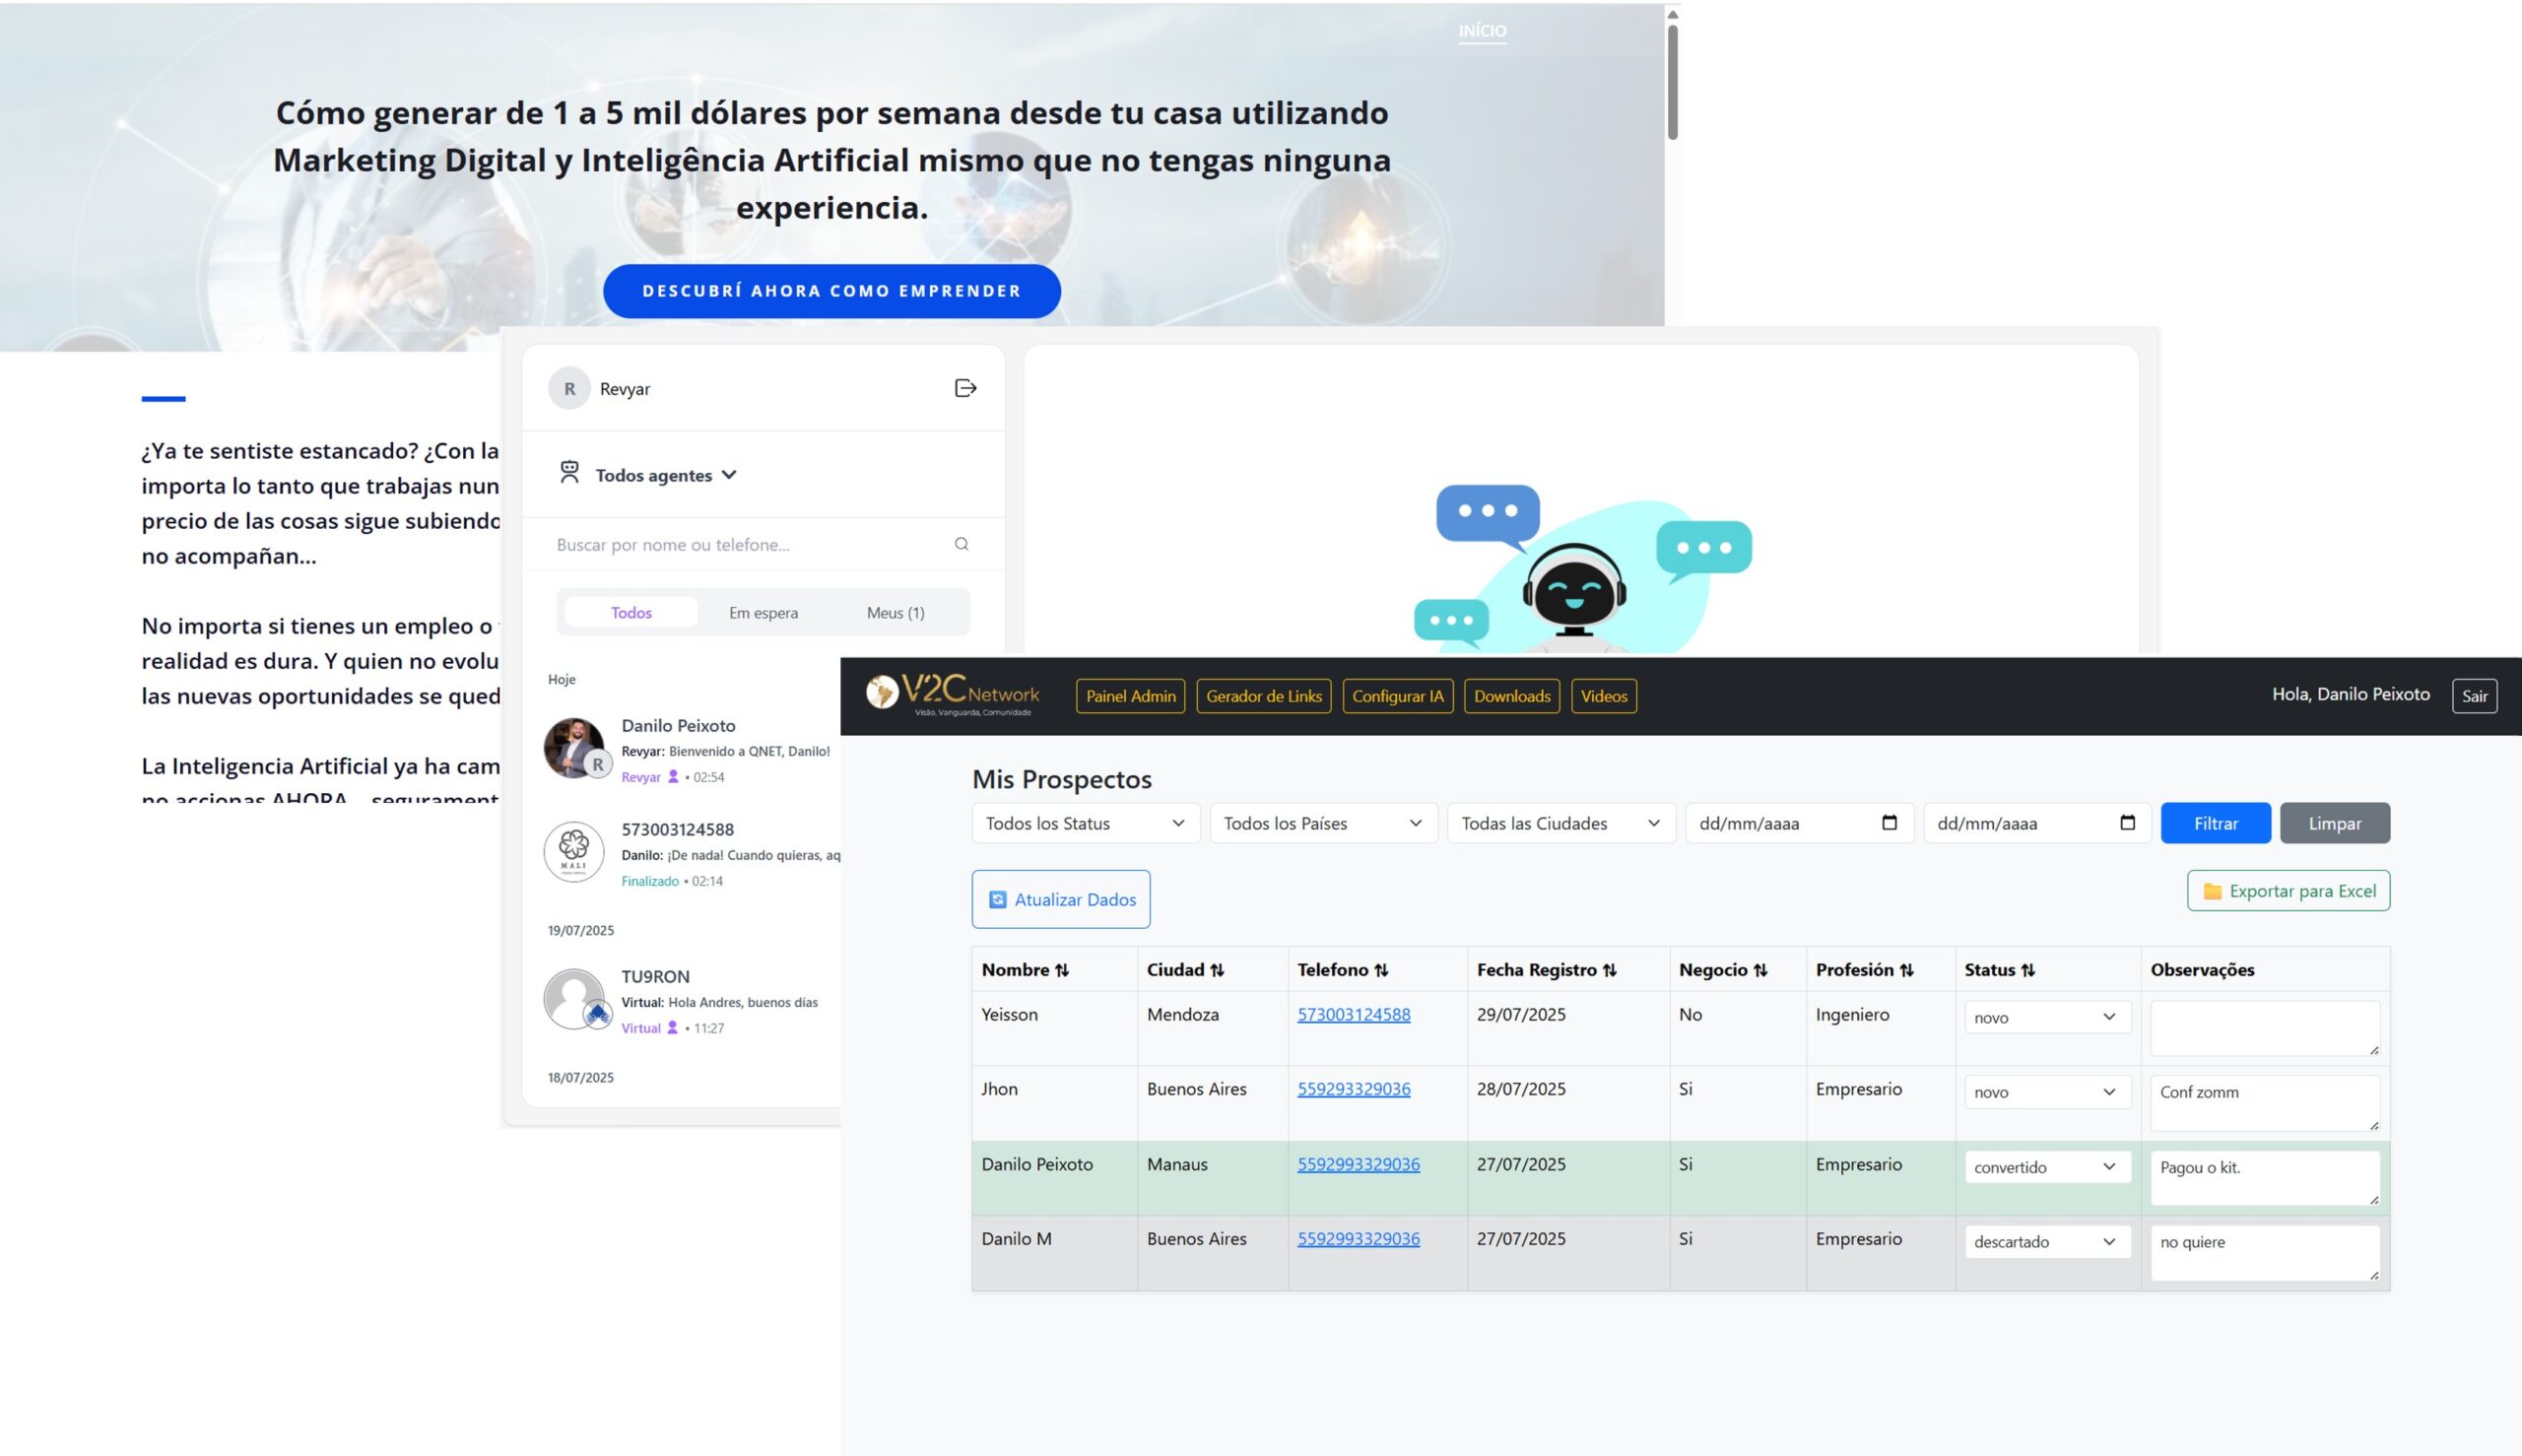Click the search magnifier icon in chat

point(961,544)
